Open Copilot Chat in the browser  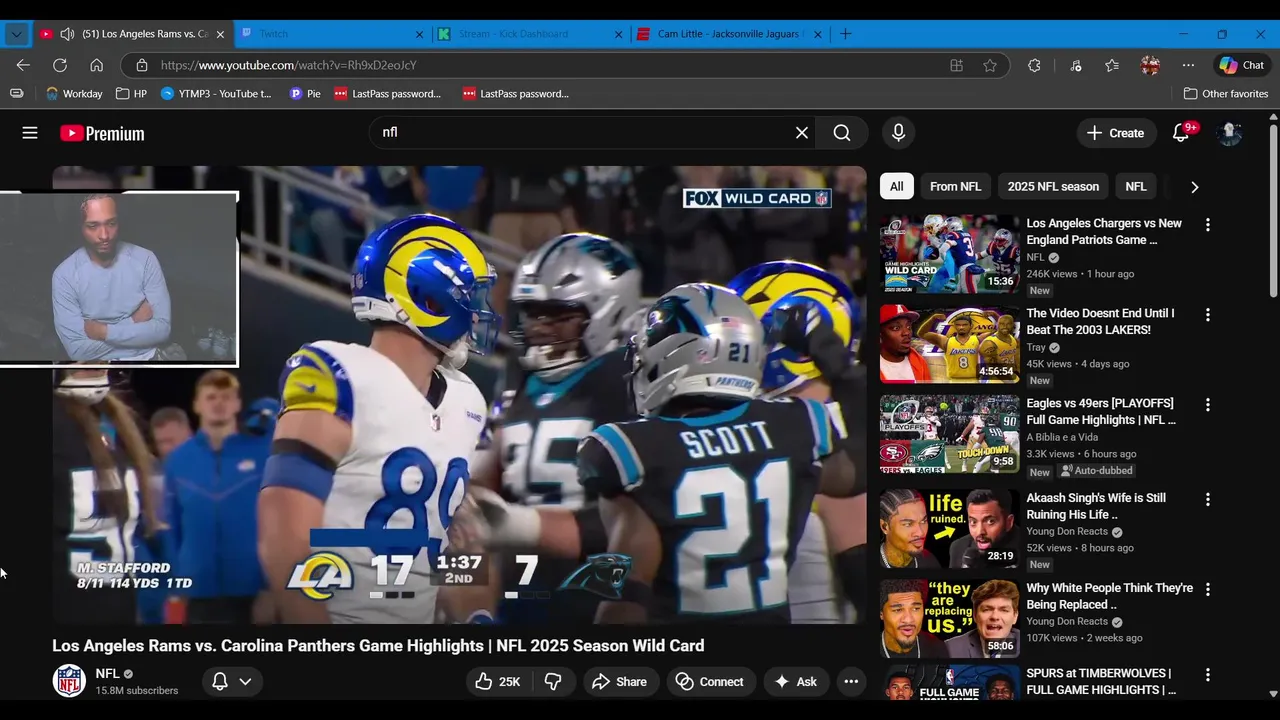(x=1242, y=65)
